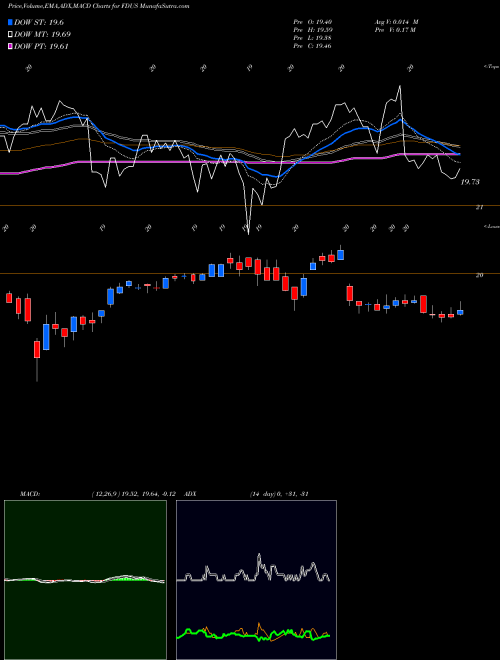This screenshot has height=660, width=500.
Task: Open the dark blue ADX indicator panel
Action: pos(256,580)
